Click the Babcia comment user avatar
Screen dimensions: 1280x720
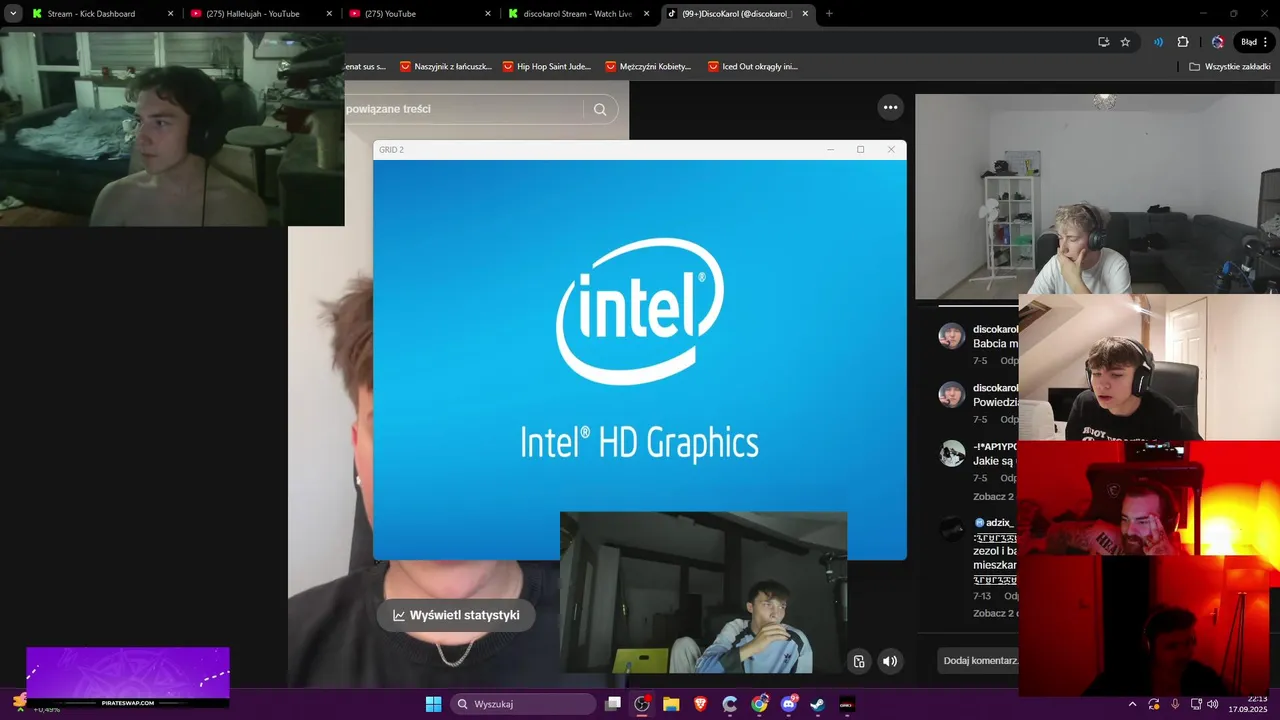(951, 336)
